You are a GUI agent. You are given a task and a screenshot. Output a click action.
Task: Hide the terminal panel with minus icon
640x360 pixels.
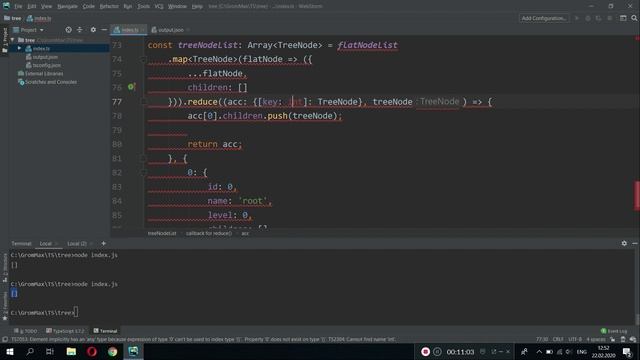(x=635, y=243)
